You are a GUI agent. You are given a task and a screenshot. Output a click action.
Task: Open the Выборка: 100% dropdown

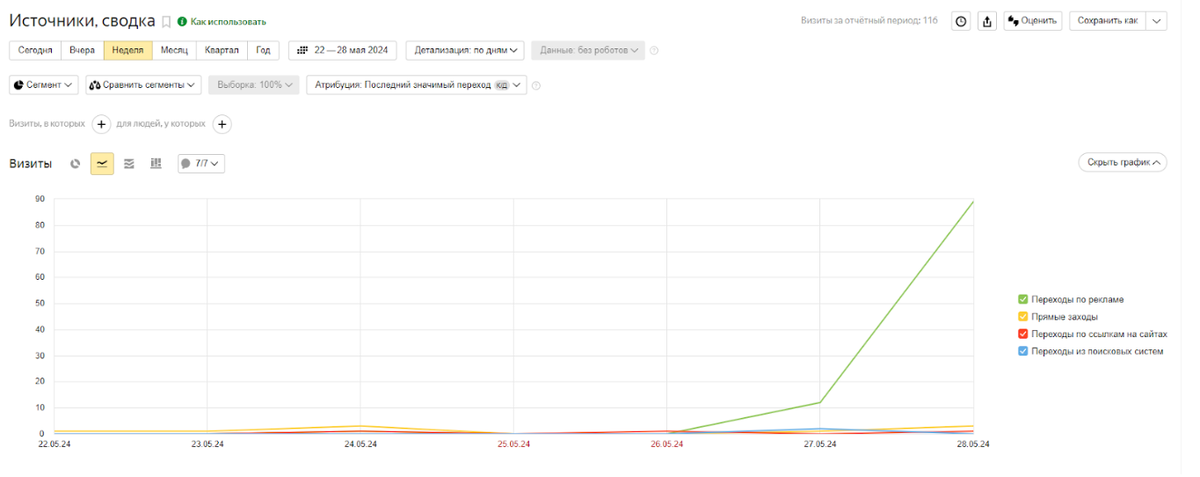[254, 85]
